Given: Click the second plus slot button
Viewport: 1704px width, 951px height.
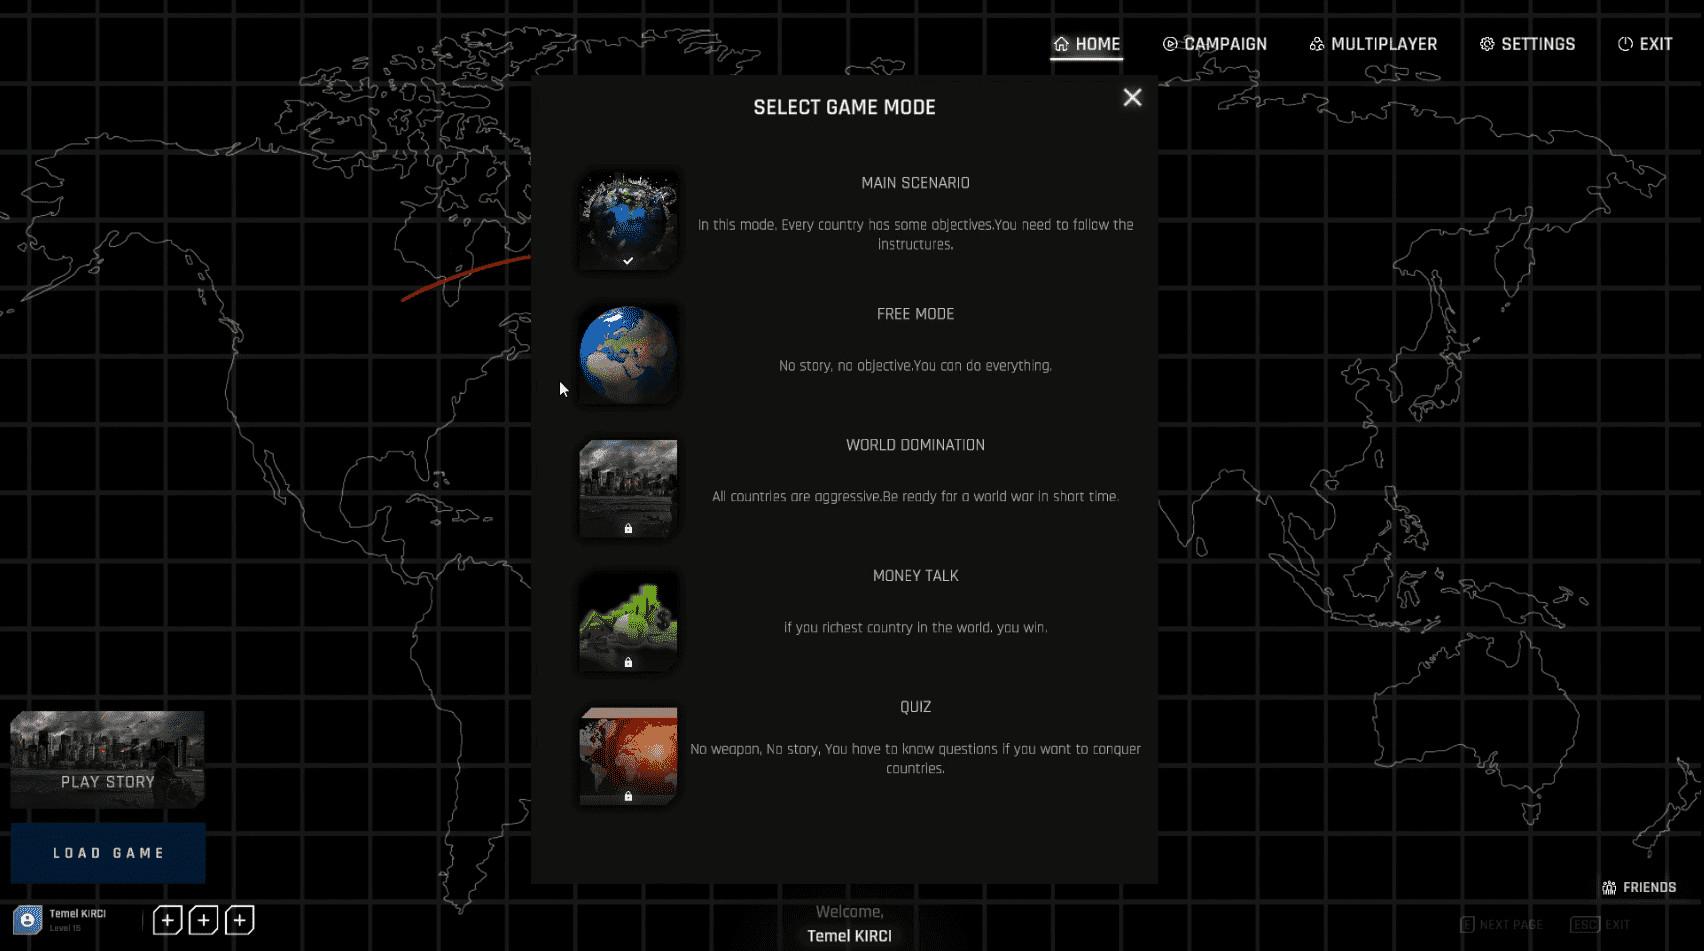Looking at the screenshot, I should pos(203,920).
